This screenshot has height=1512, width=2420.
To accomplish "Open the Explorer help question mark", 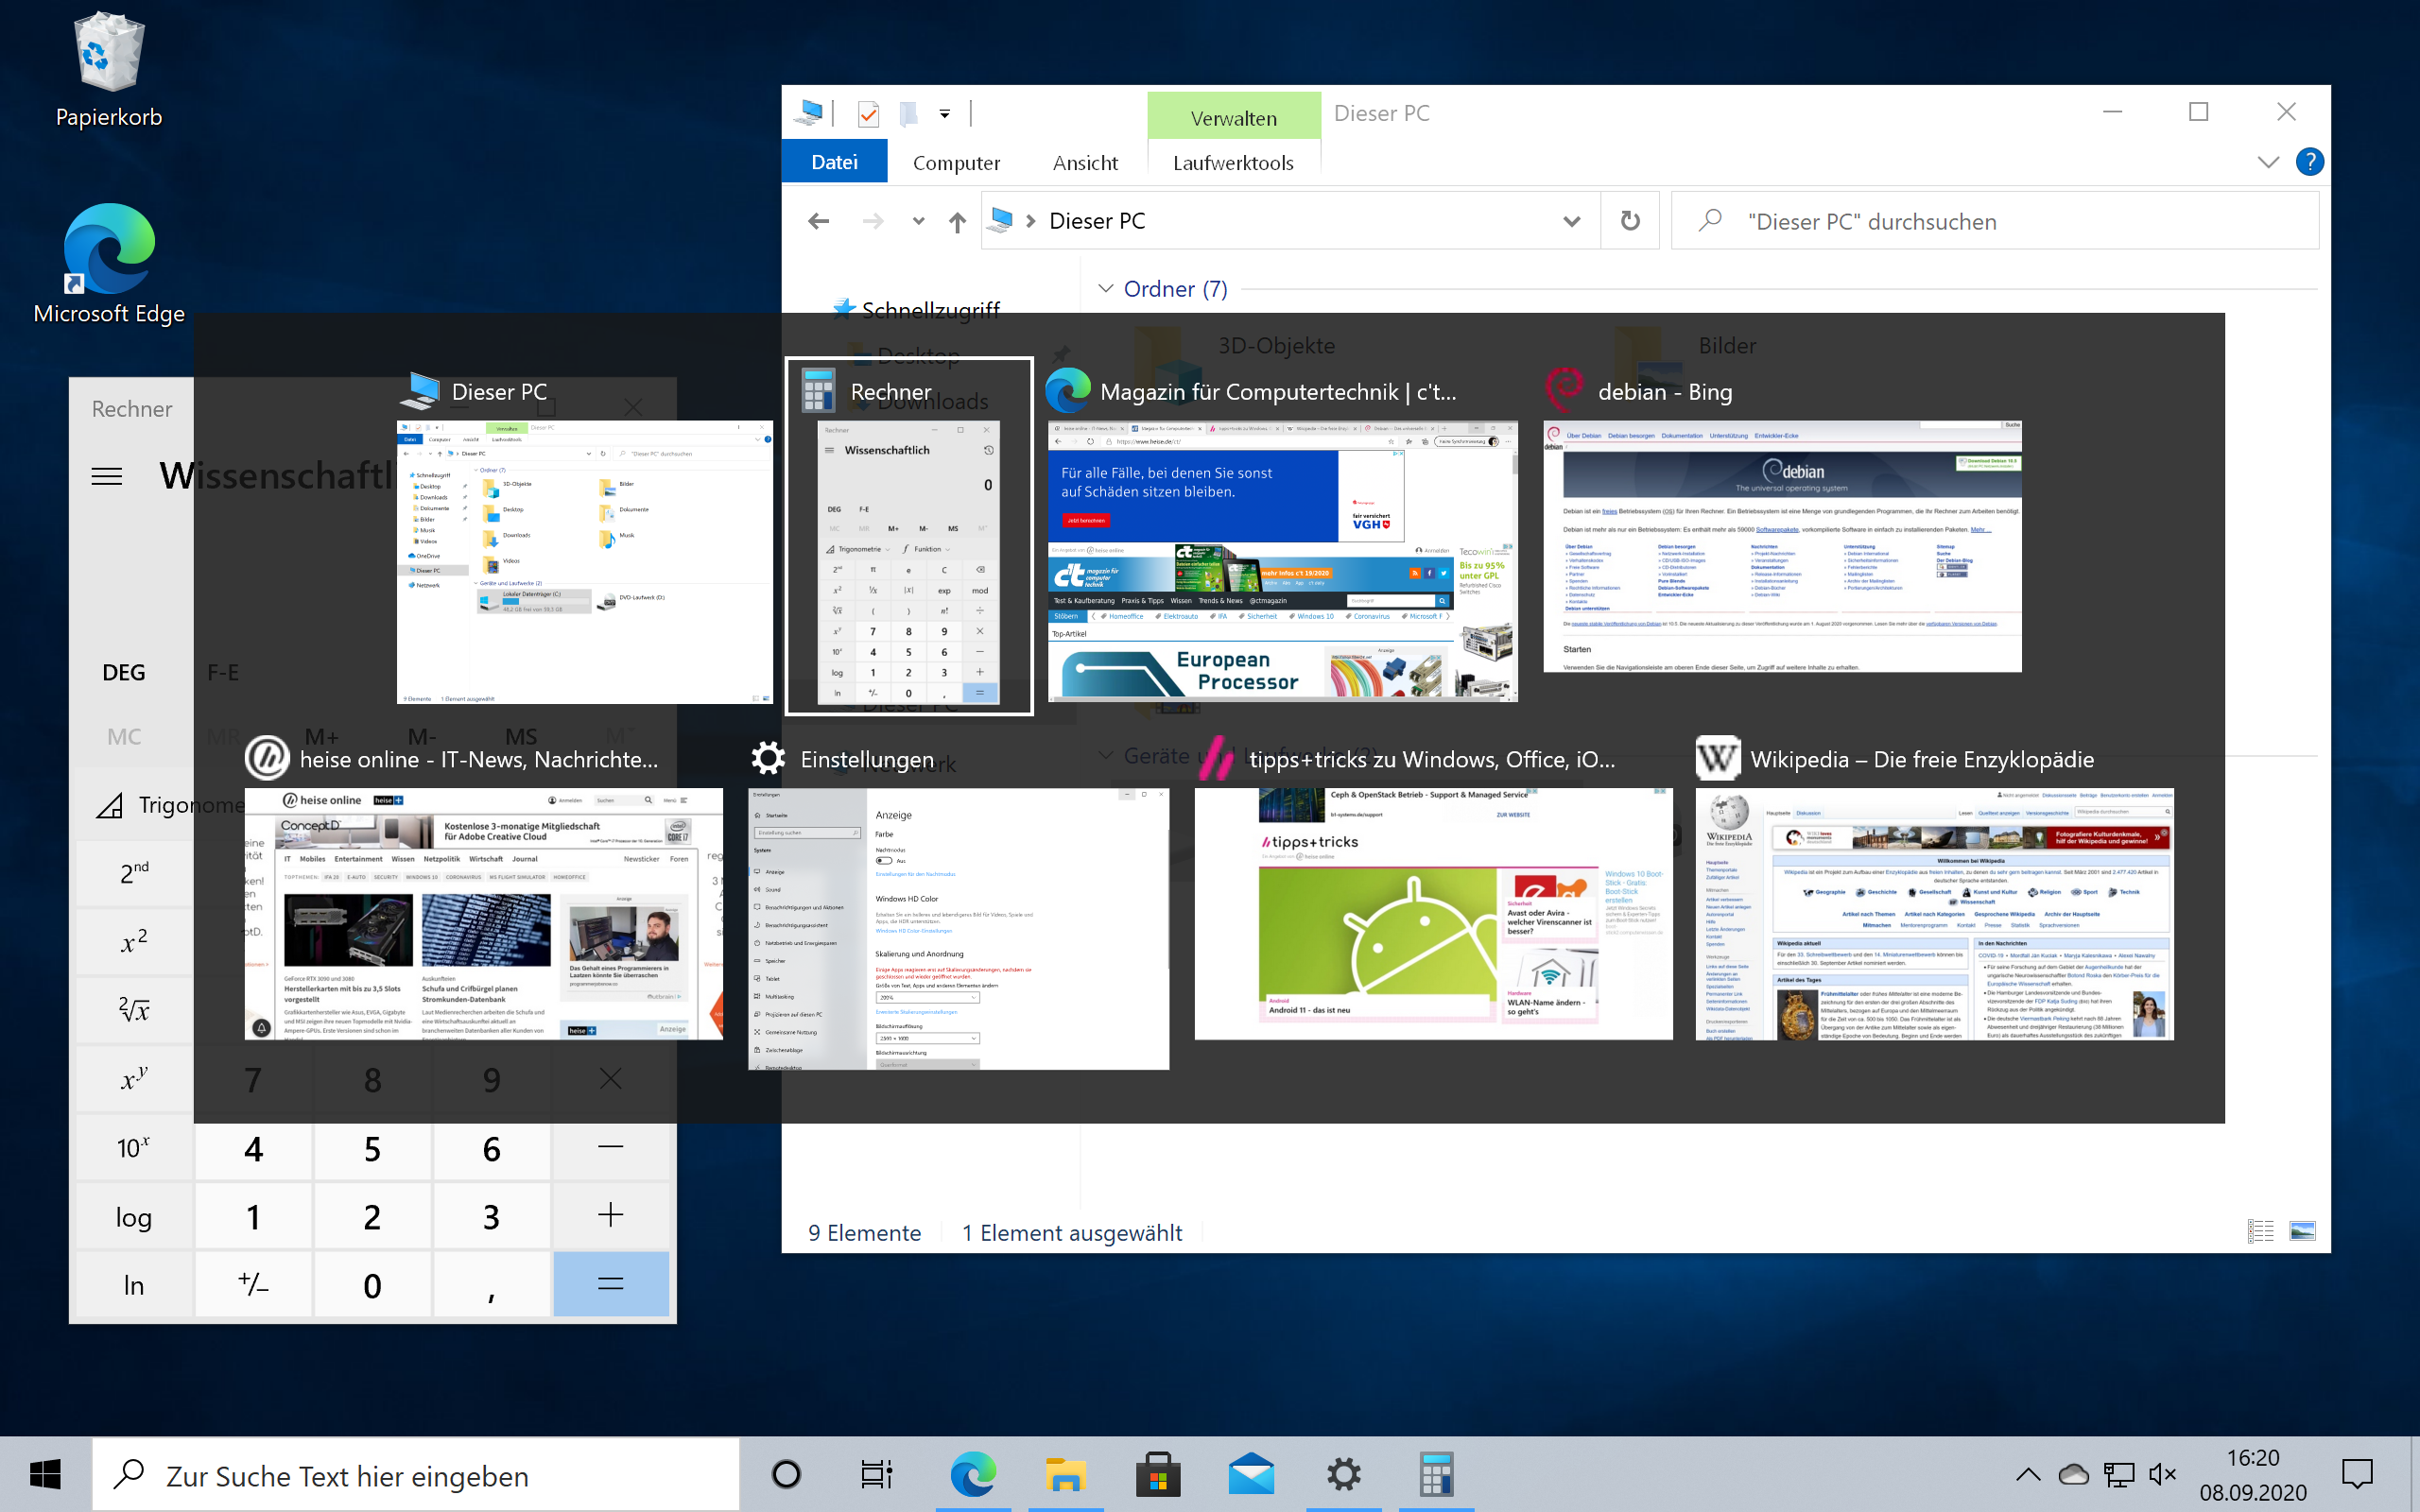I will click(2310, 161).
